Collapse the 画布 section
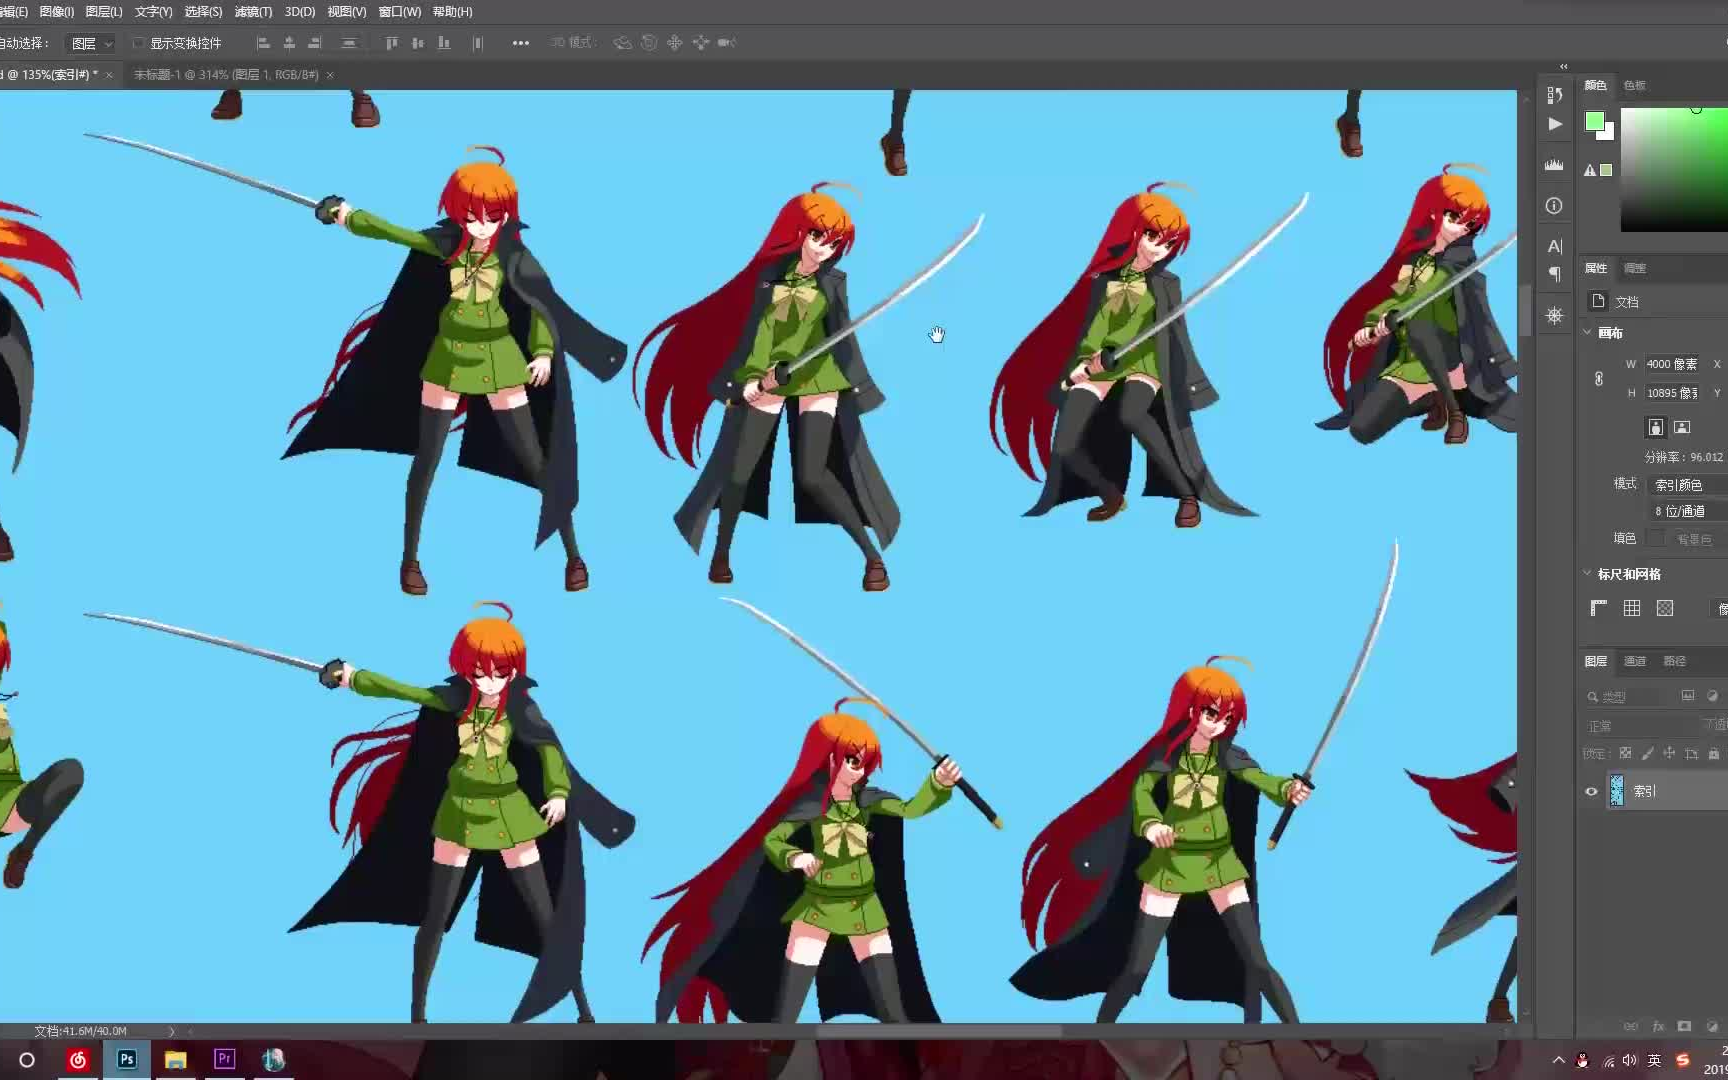Viewport: 1728px width, 1080px height. pos(1587,332)
